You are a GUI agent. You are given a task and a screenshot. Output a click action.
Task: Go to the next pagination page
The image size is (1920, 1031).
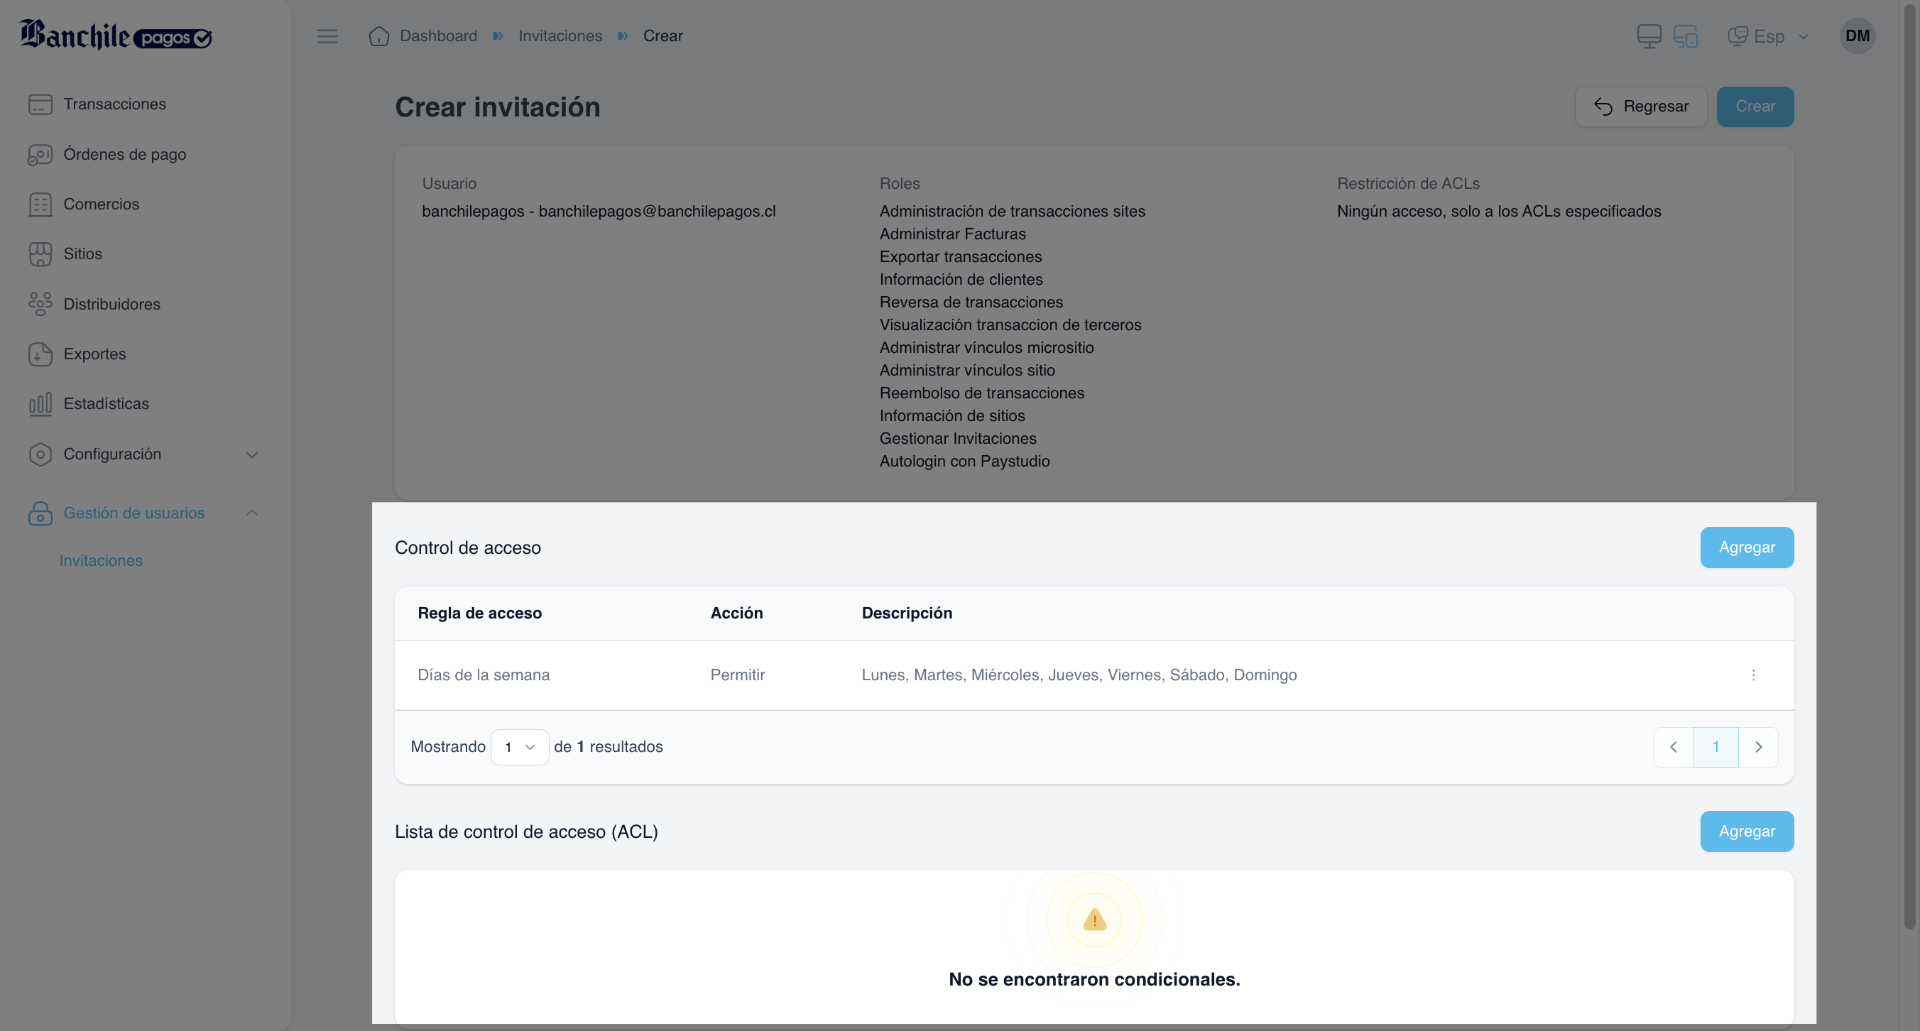(x=1759, y=747)
